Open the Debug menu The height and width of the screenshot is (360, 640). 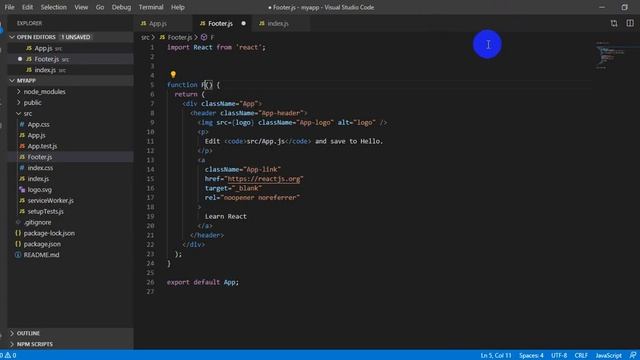[x=121, y=7]
